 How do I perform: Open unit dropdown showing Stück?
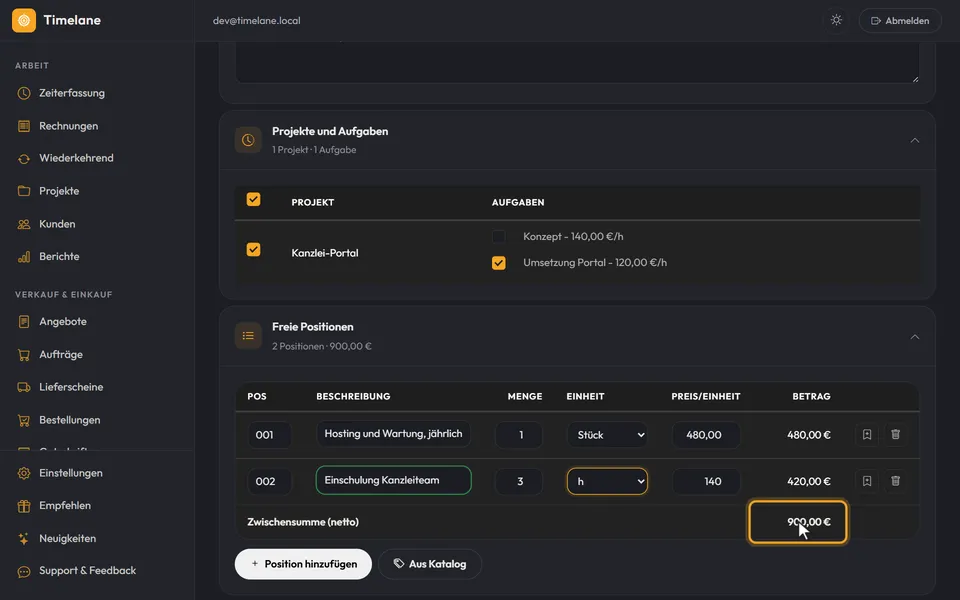[x=607, y=435]
